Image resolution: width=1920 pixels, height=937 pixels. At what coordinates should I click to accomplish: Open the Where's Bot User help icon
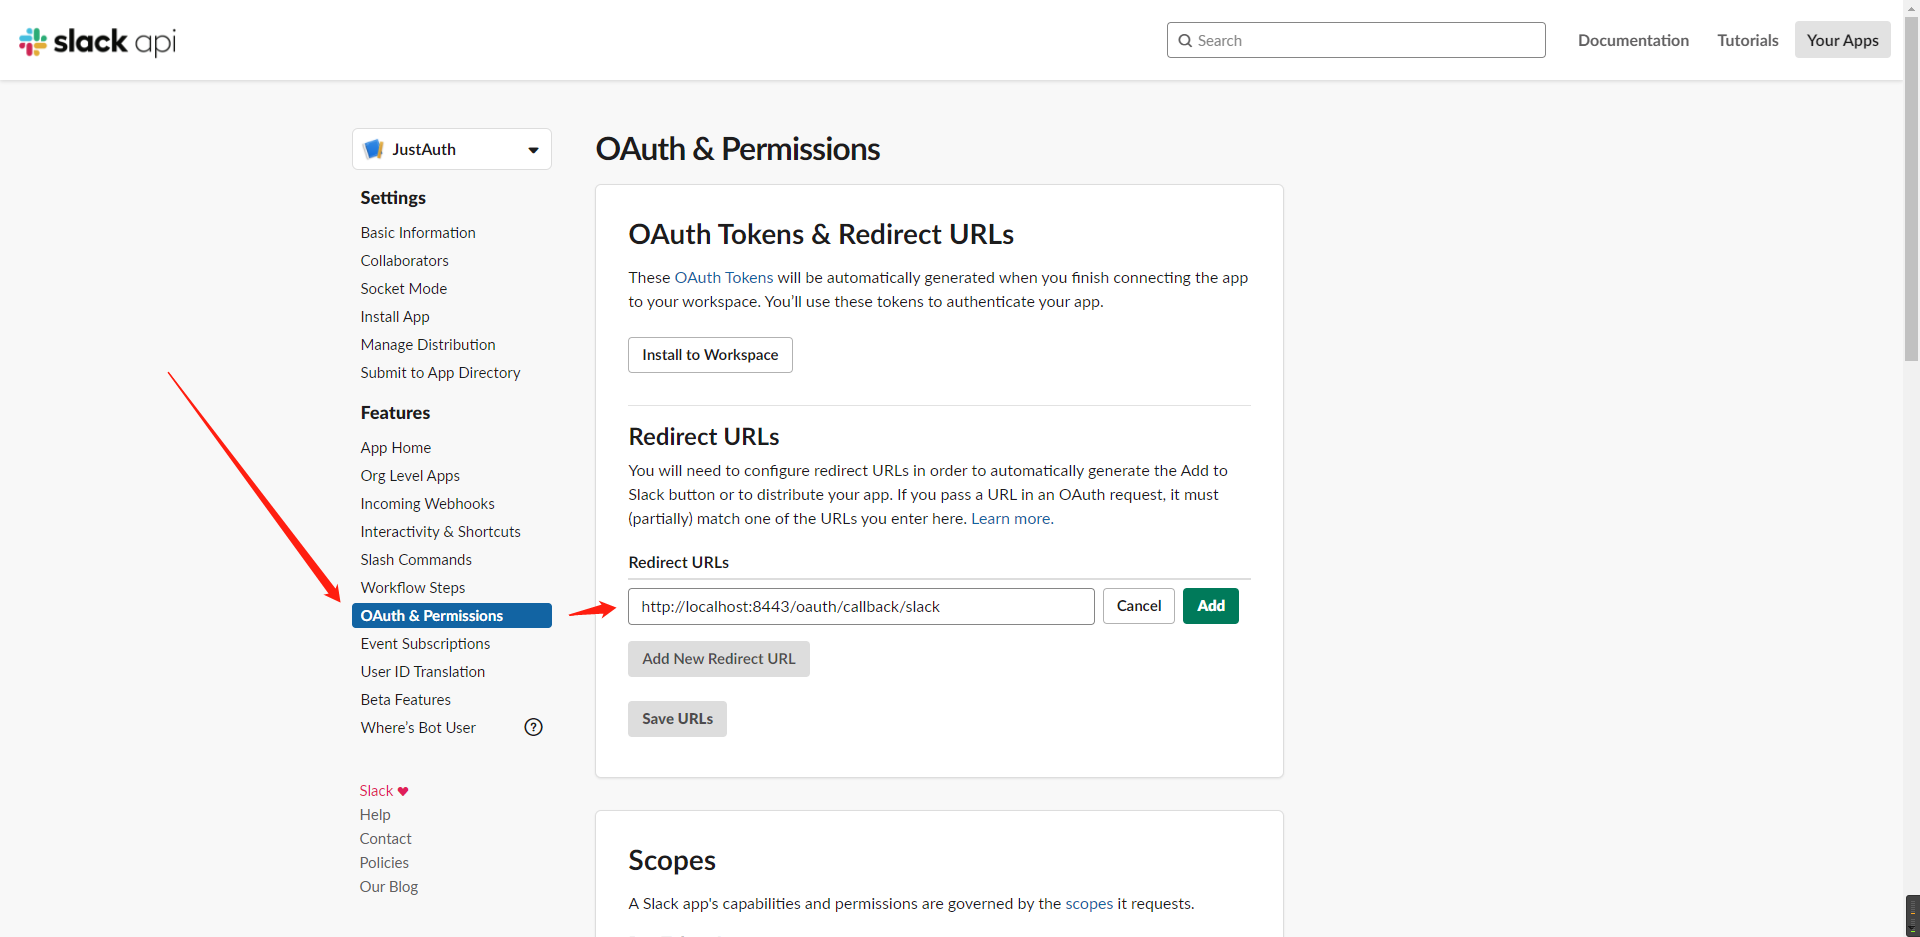(x=534, y=727)
